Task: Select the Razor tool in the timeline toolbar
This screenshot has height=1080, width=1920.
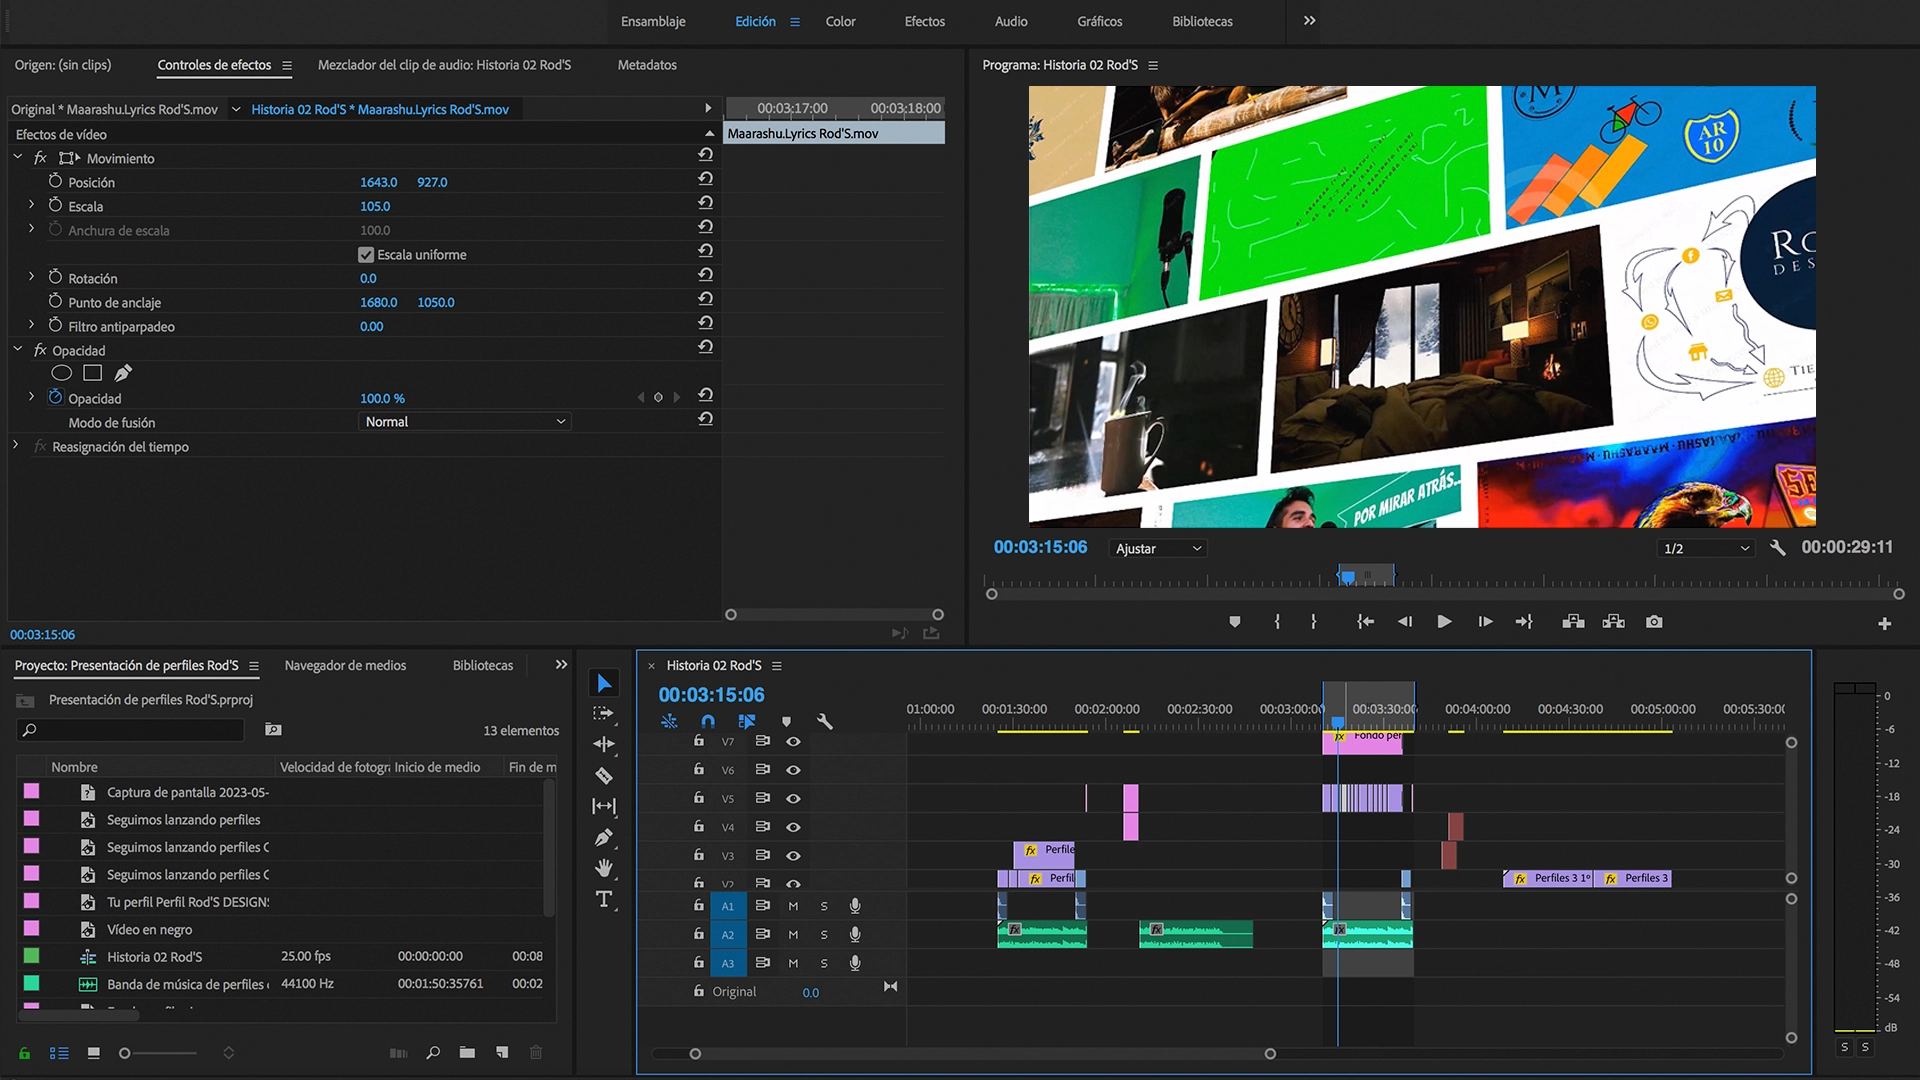Action: tap(604, 775)
